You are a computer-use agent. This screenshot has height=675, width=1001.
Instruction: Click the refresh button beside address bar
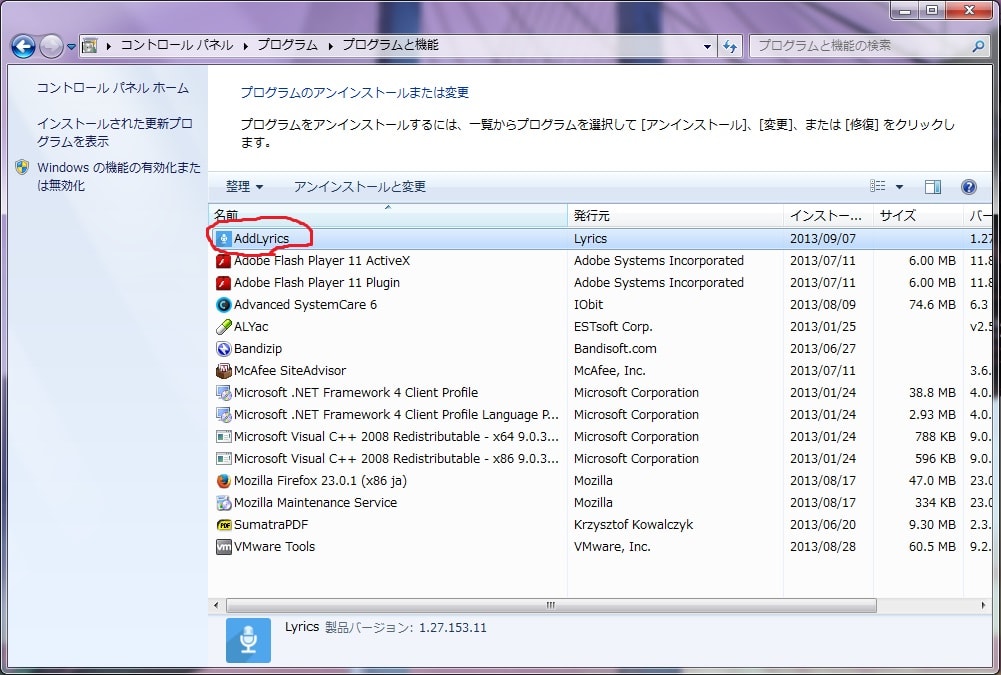tap(730, 46)
